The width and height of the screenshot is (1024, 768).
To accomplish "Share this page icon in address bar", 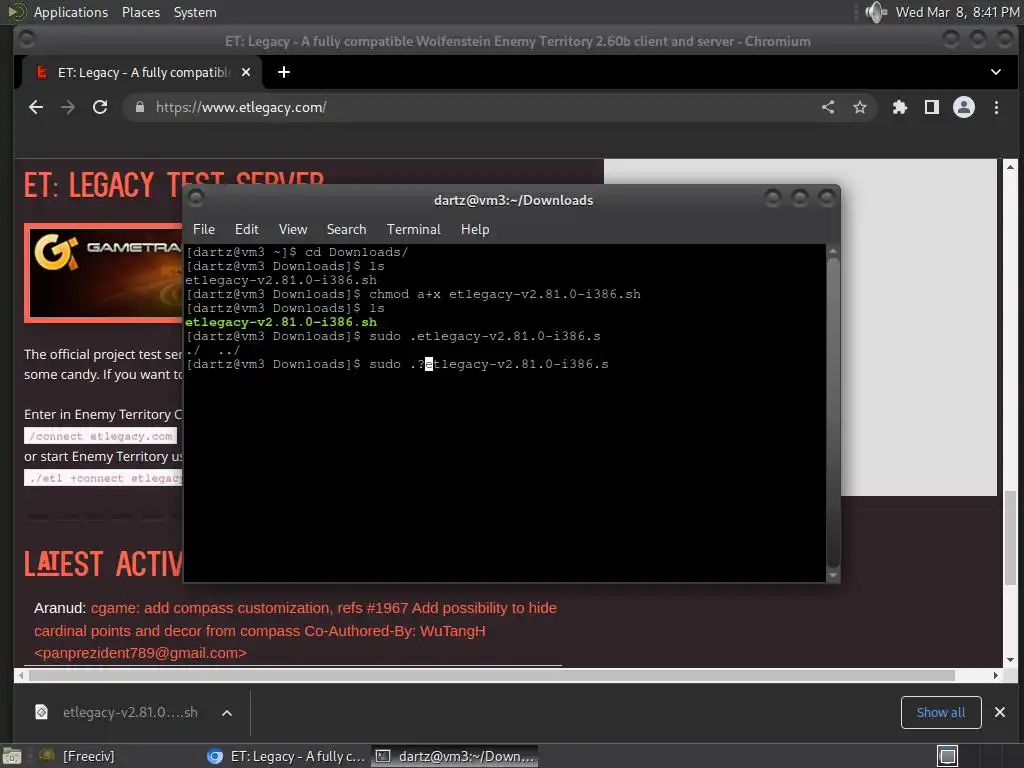I will coord(828,107).
